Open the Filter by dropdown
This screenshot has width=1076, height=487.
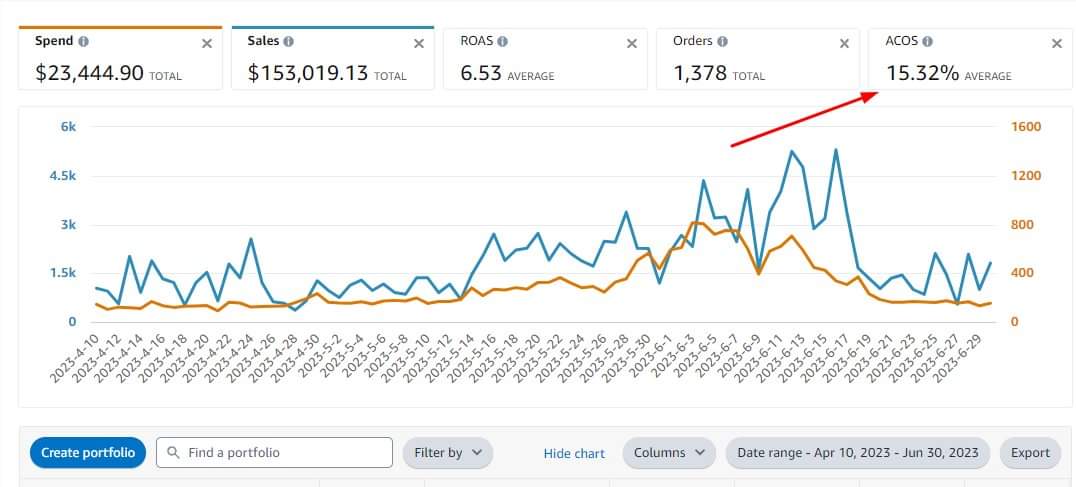(448, 453)
